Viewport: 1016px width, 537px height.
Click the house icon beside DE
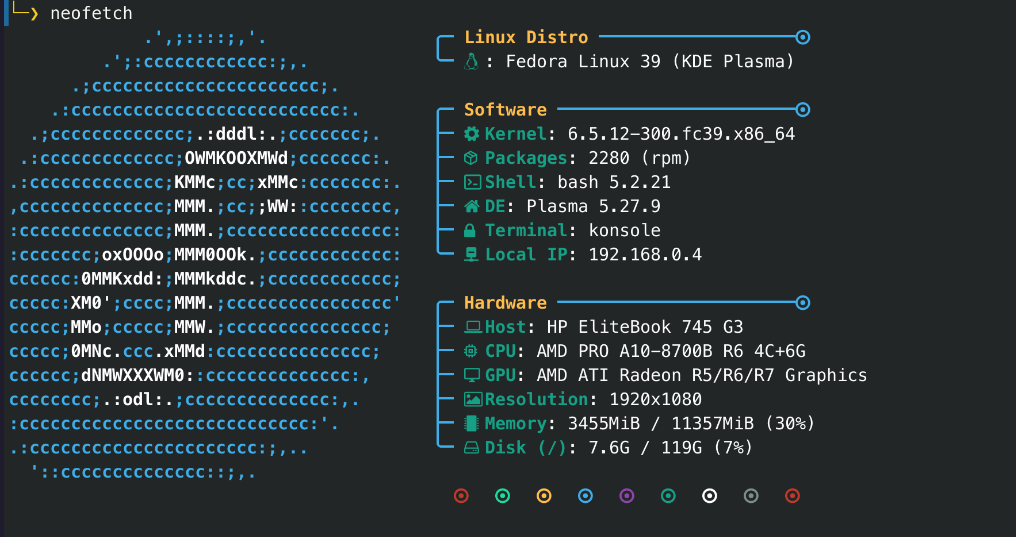pyautogui.click(x=472, y=206)
